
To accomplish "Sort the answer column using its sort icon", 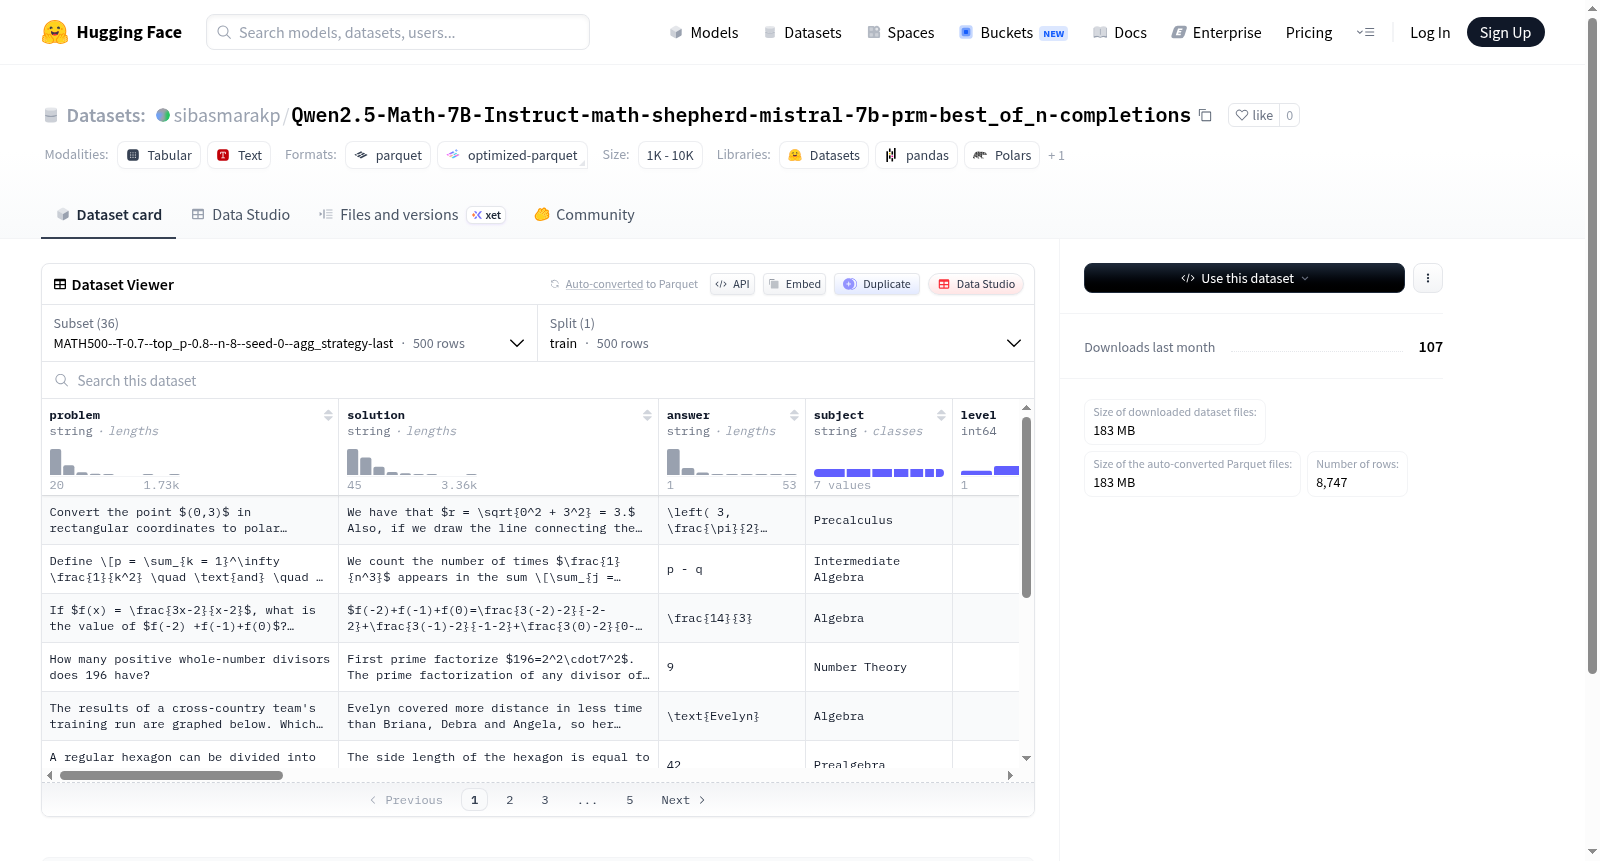I will pyautogui.click(x=794, y=415).
